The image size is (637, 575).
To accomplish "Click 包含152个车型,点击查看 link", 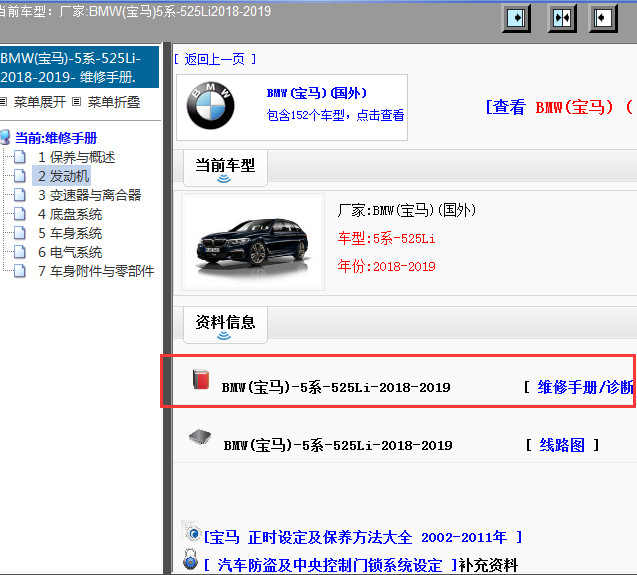I will (335, 115).
